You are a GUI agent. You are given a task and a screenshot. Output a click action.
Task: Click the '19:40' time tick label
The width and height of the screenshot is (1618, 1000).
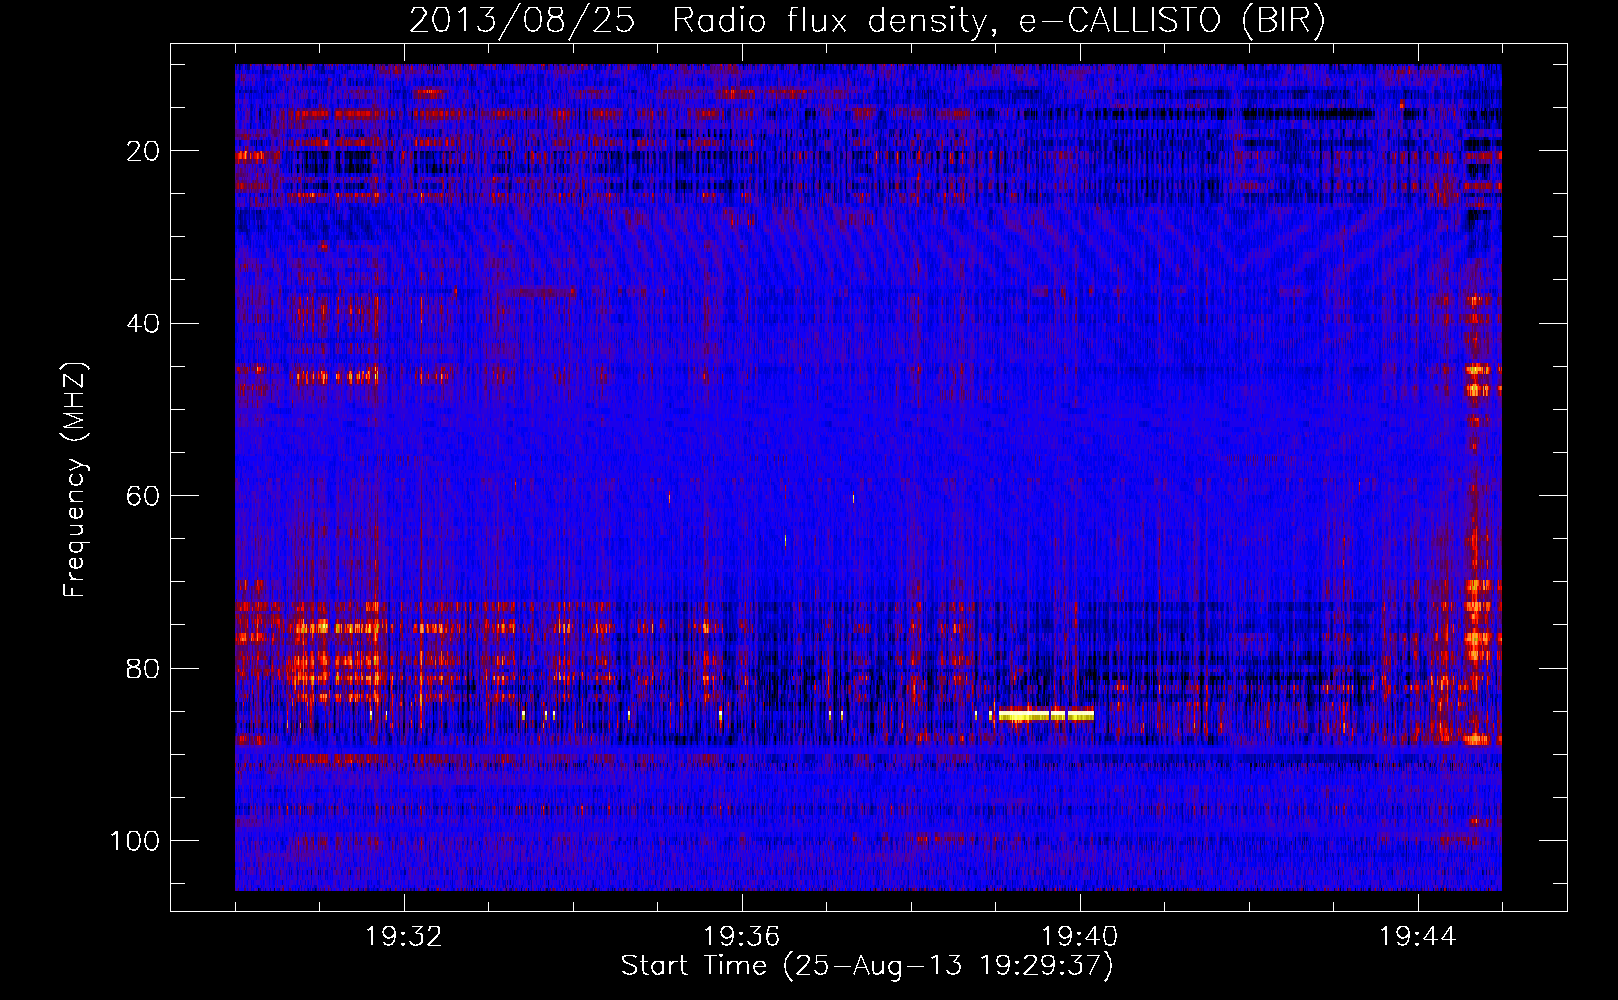tap(1080, 937)
